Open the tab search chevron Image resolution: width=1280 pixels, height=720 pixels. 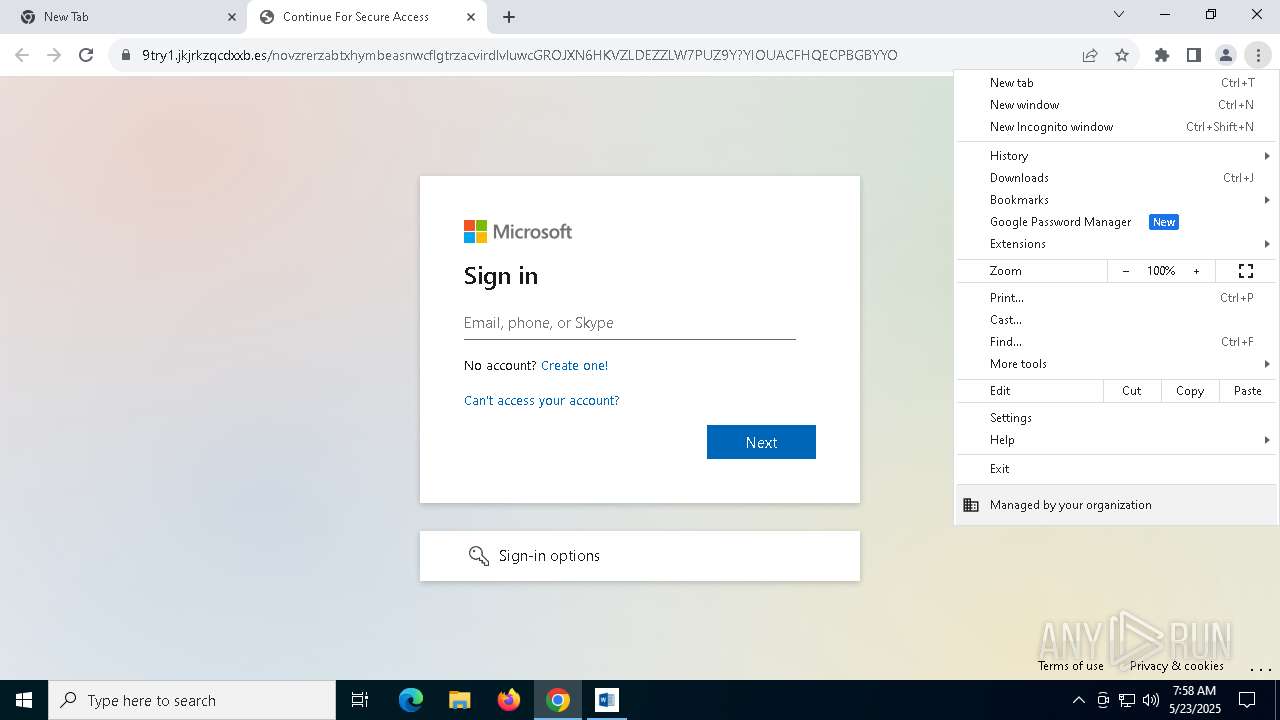[1119, 14]
